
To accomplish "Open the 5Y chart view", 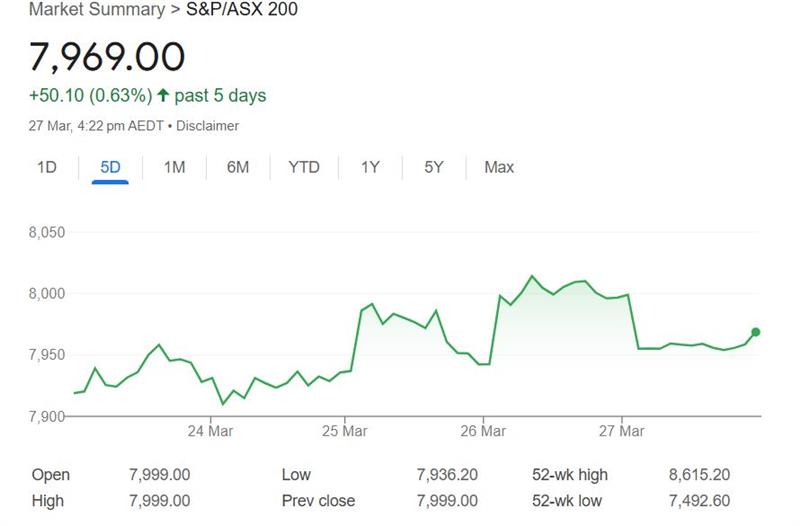I will [434, 167].
